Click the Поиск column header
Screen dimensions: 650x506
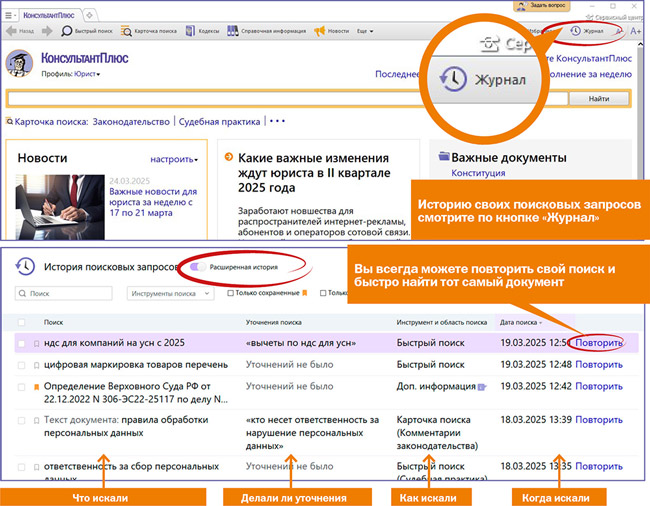click(x=53, y=322)
